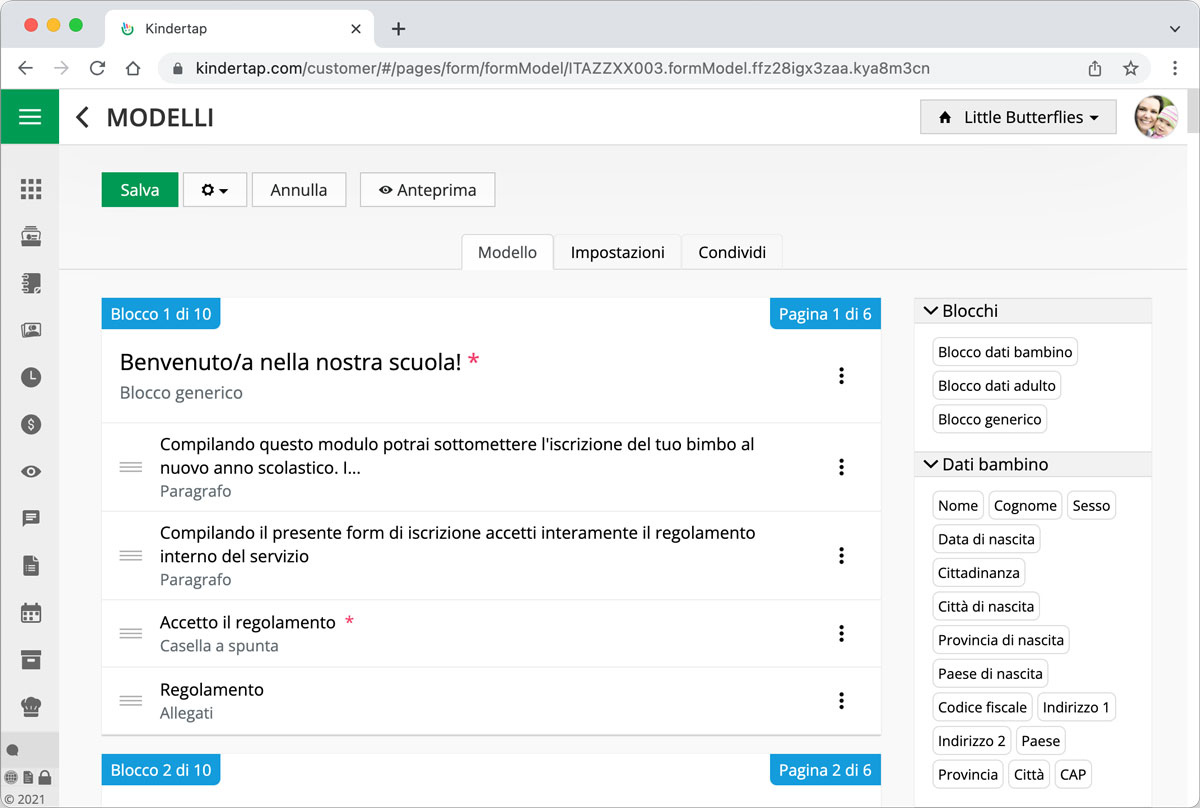Click the back arrow next to MODELLI

click(x=83, y=118)
